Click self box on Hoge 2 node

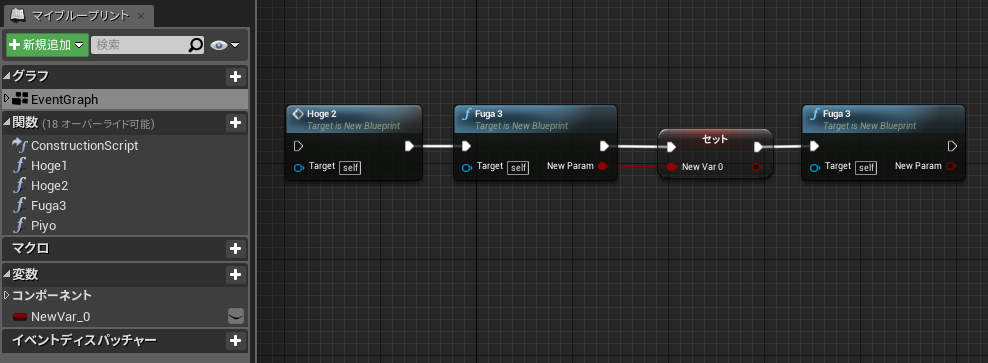point(350,168)
